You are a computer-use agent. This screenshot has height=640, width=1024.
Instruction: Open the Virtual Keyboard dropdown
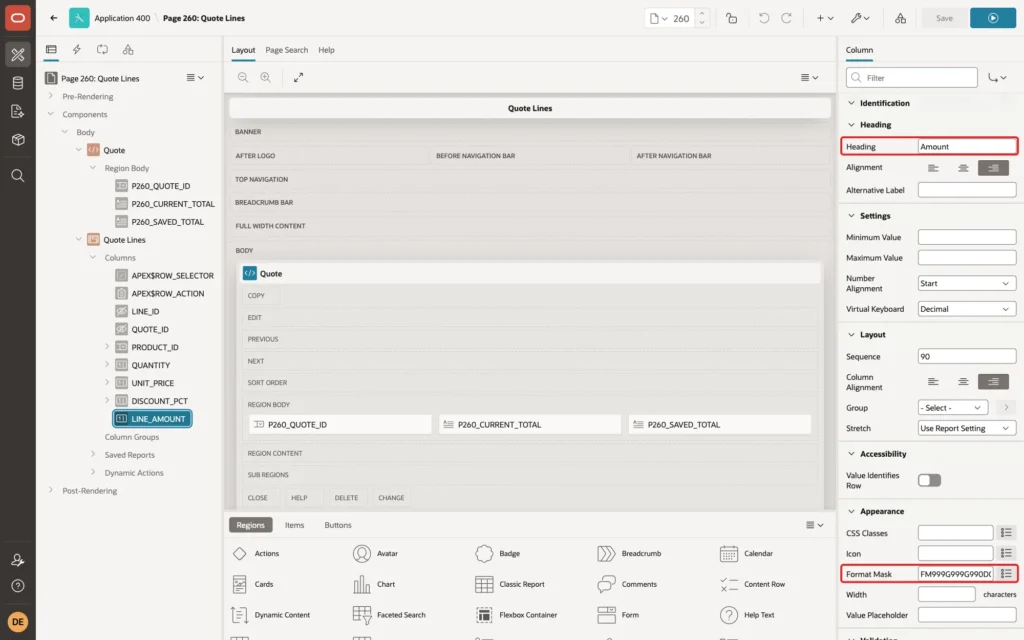967,309
